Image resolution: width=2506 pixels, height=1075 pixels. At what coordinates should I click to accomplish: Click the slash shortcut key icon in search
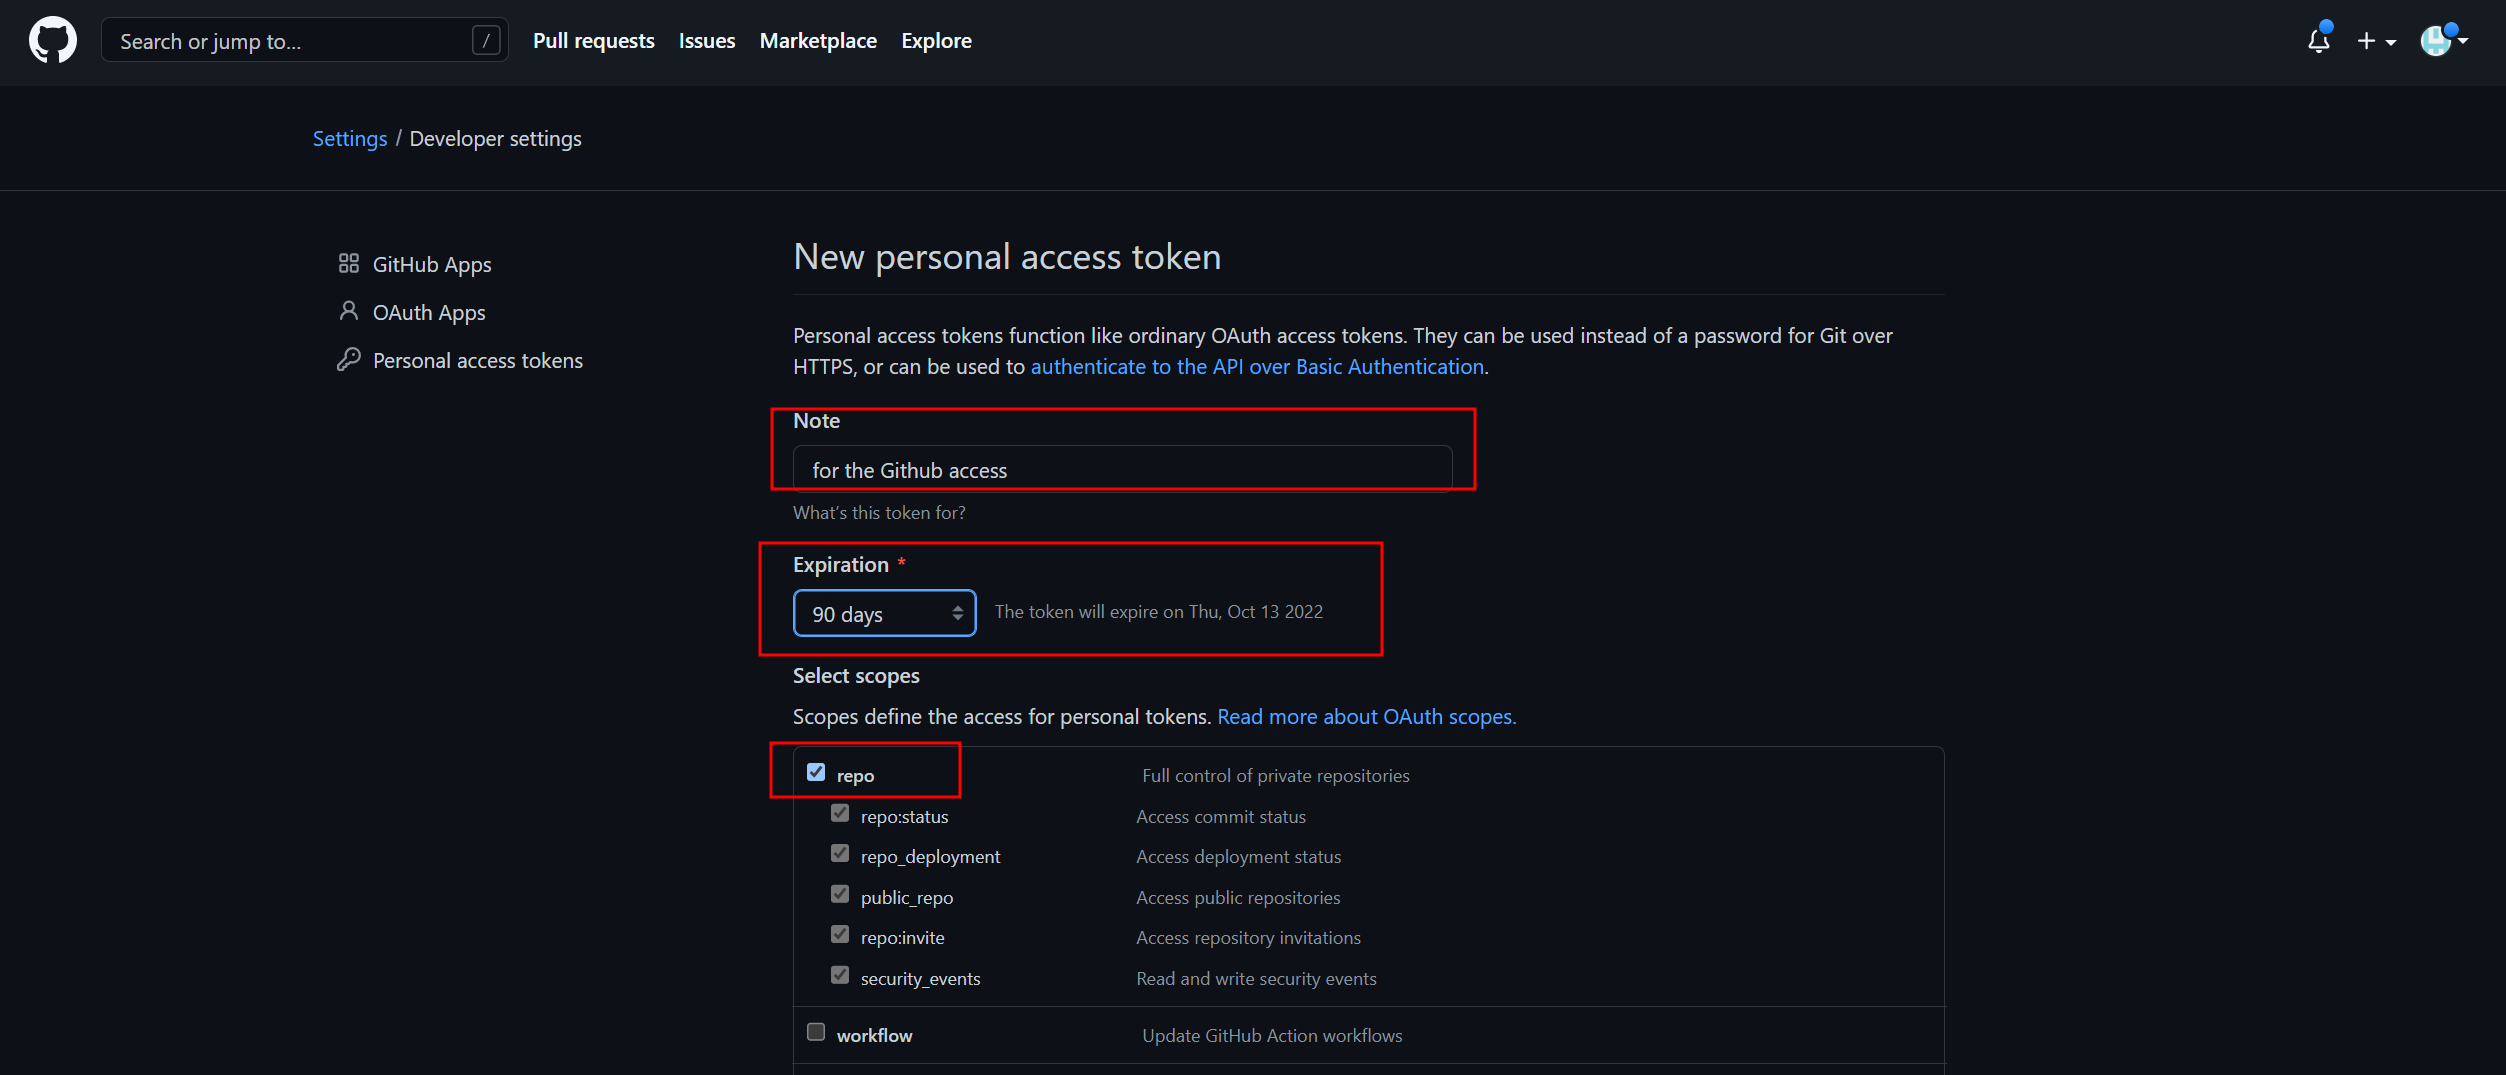coord(485,40)
